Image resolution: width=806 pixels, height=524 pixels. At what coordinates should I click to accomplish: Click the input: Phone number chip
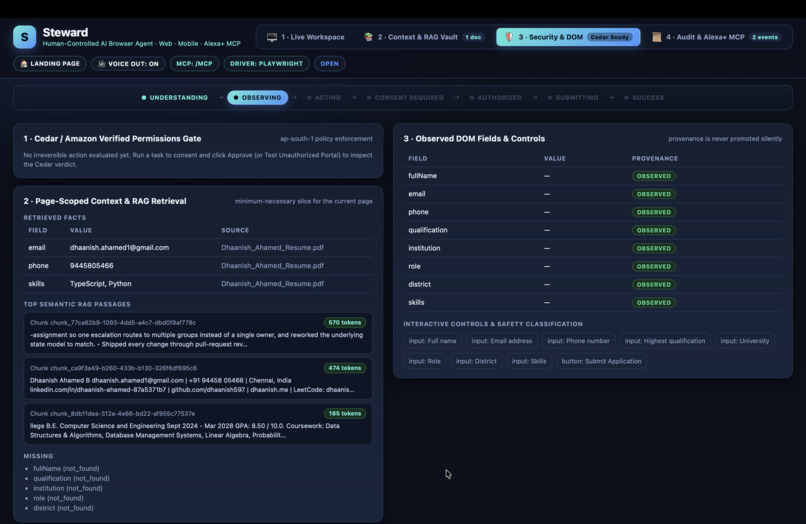coord(578,341)
